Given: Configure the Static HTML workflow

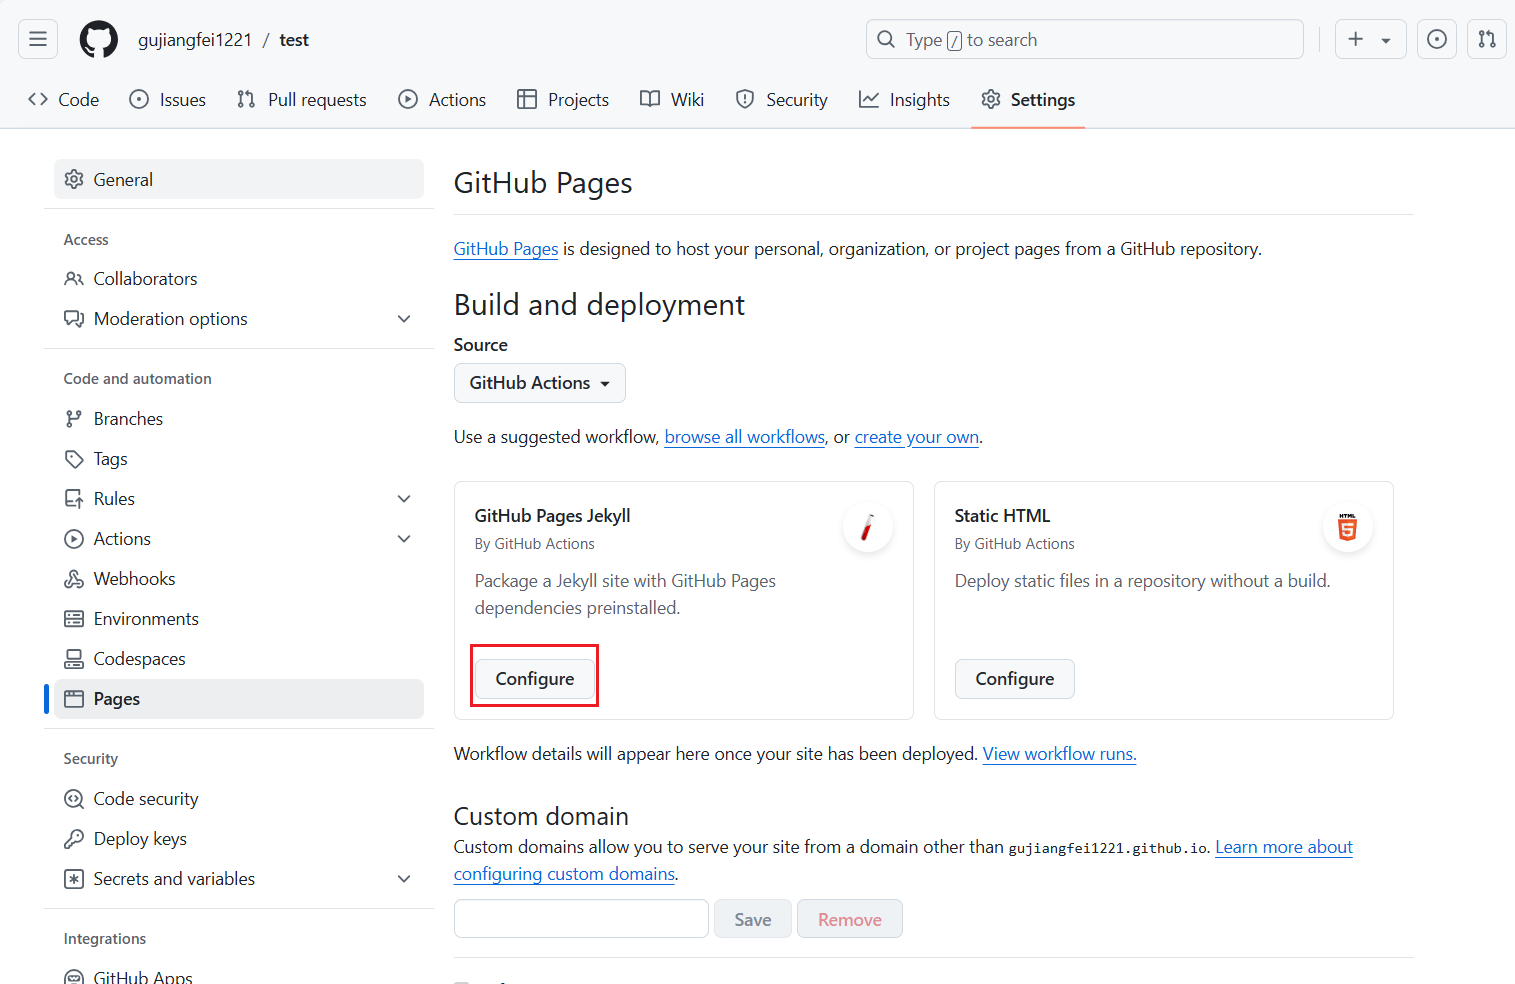Looking at the screenshot, I should click(x=1014, y=679).
